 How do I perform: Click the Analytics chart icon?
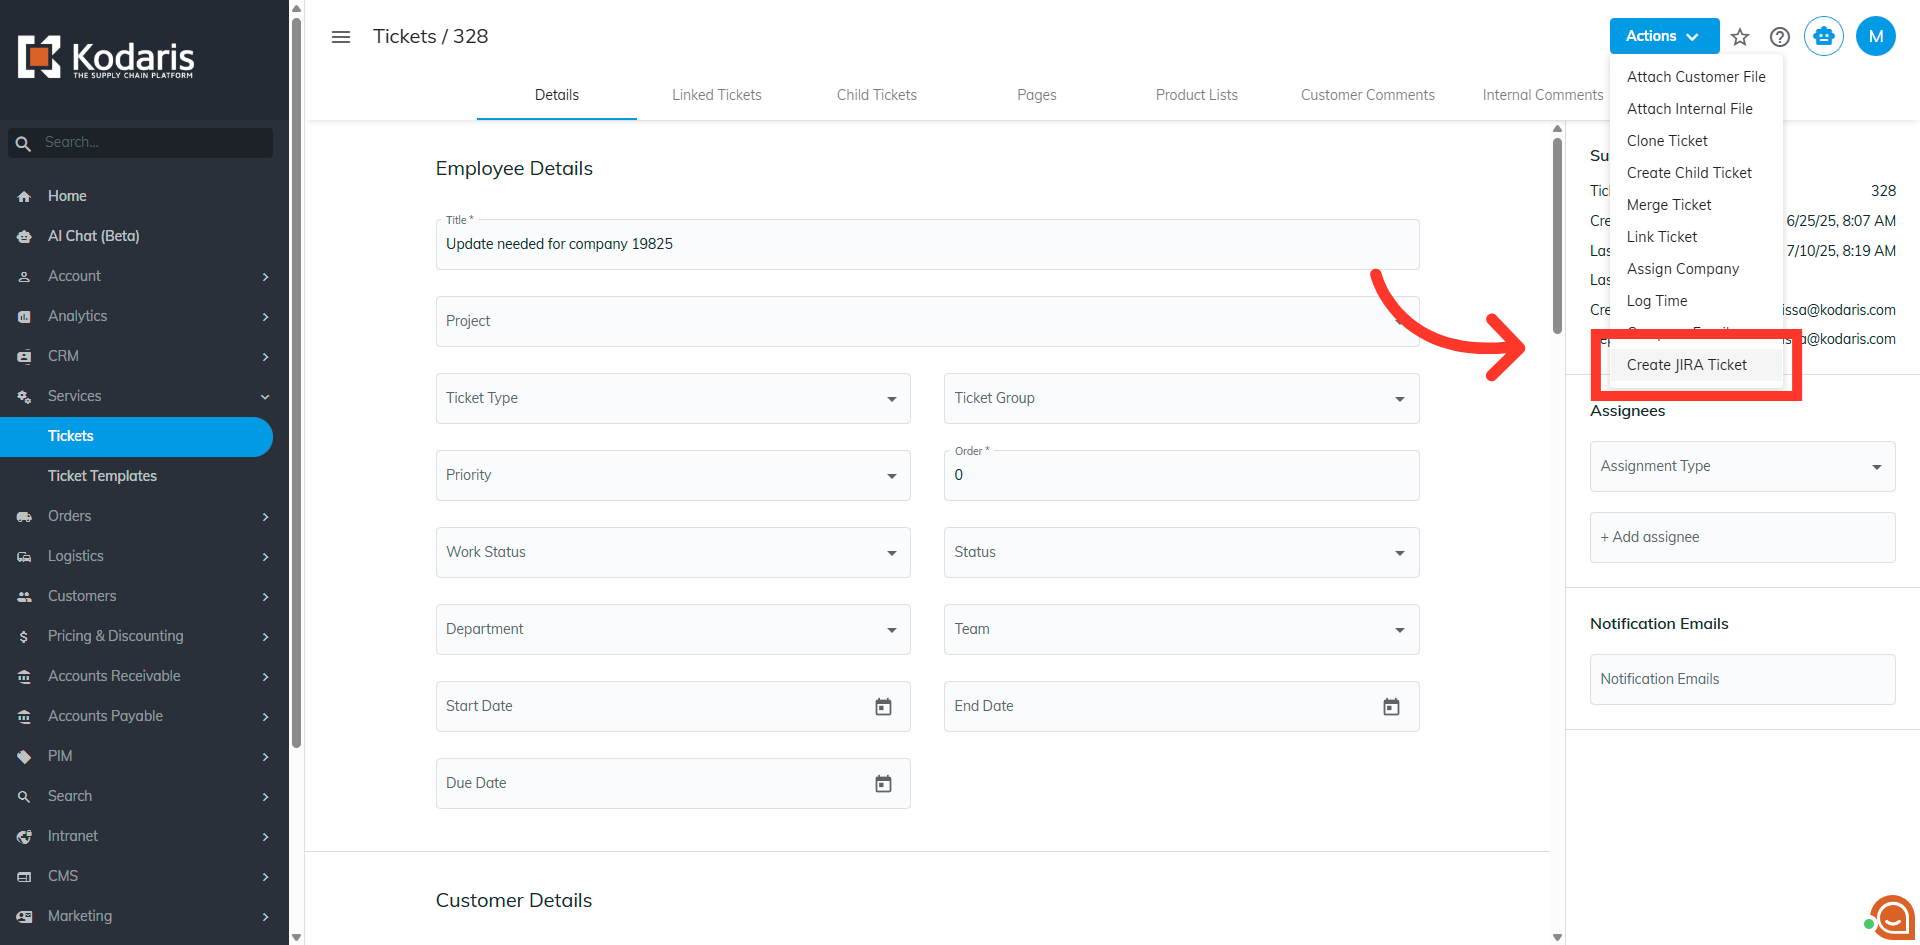click(24, 317)
